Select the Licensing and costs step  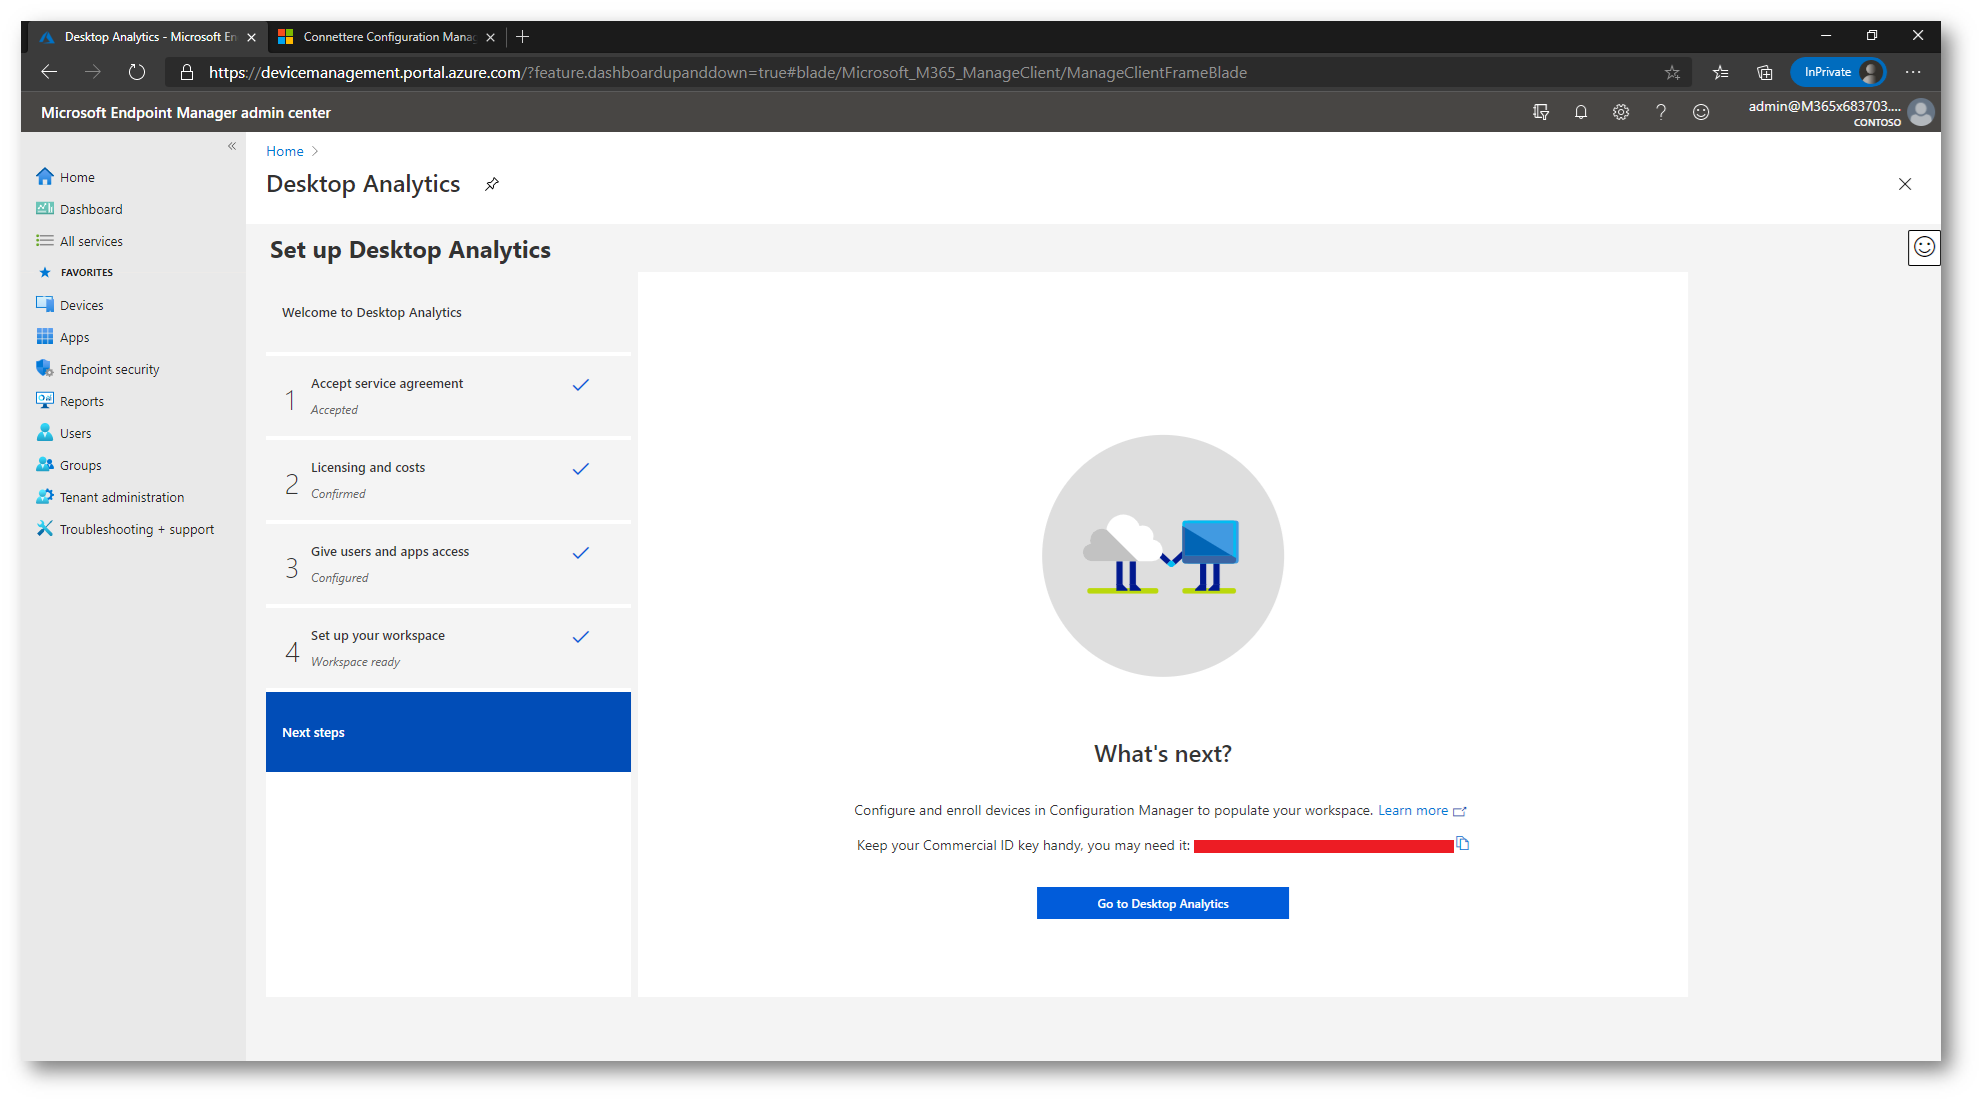tap(448, 480)
